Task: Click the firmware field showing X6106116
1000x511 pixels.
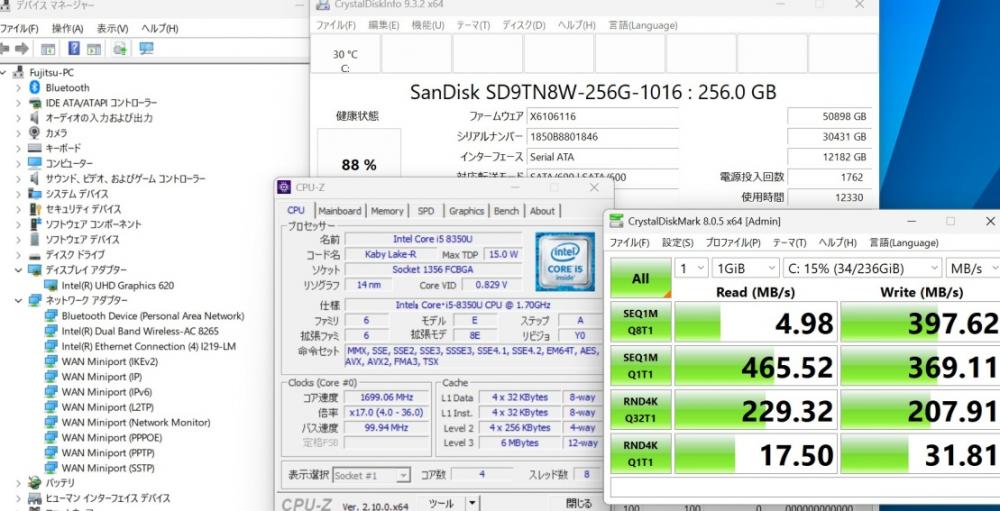Action: [x=601, y=117]
